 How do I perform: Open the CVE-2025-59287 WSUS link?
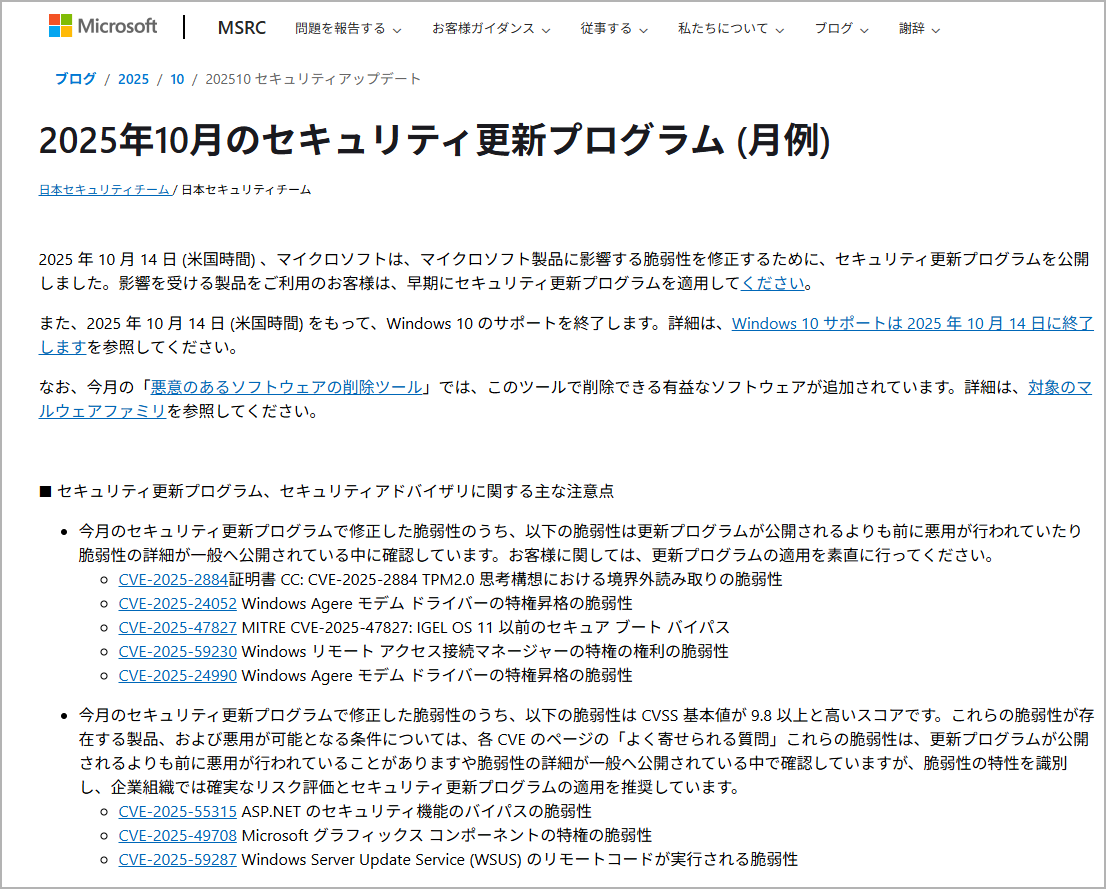[177, 859]
